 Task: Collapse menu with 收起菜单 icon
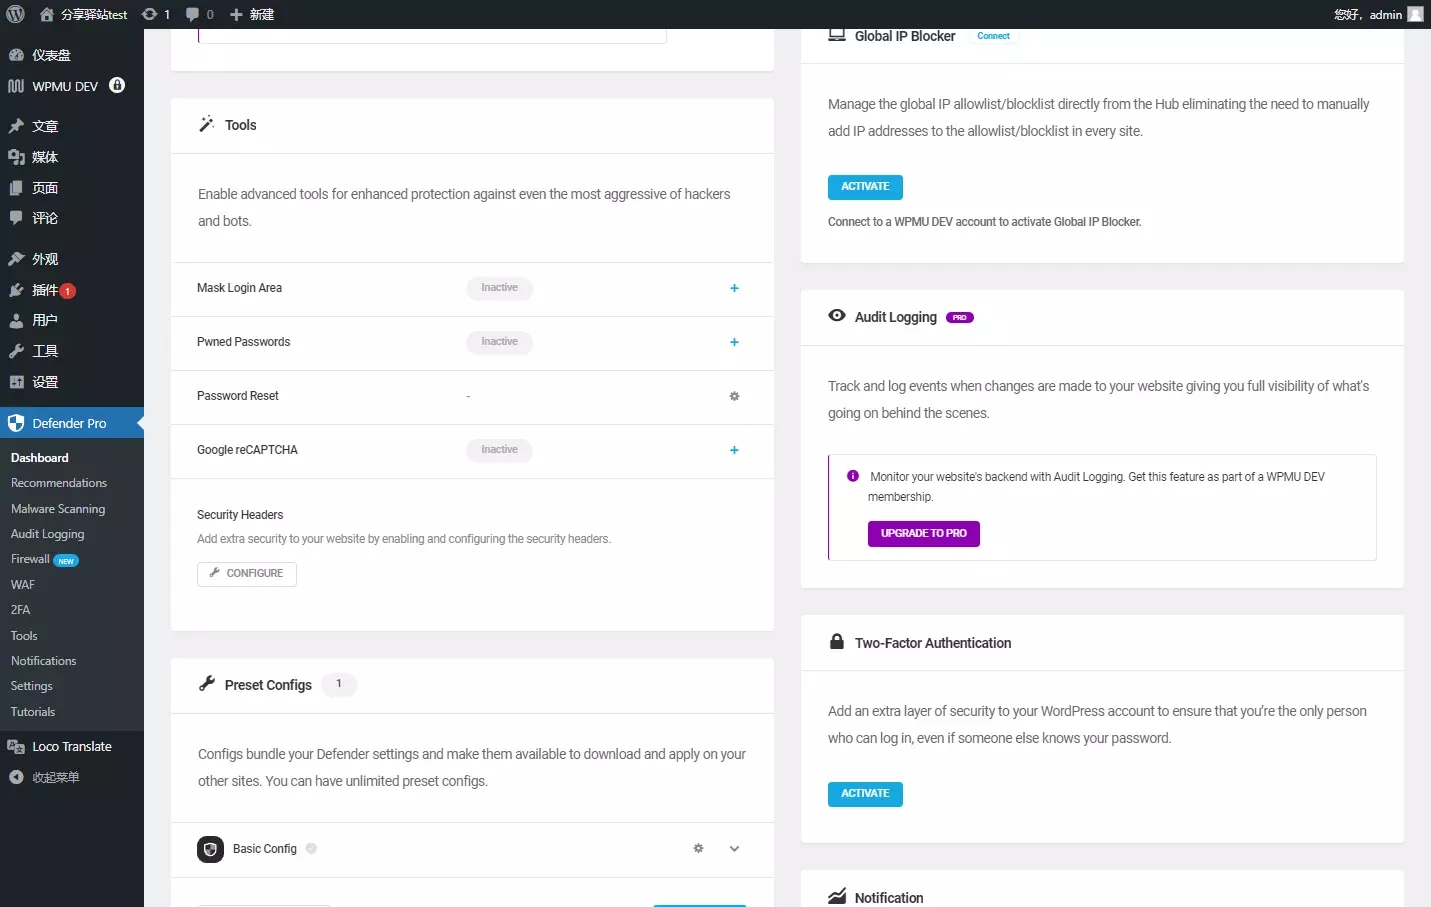click(x=16, y=777)
